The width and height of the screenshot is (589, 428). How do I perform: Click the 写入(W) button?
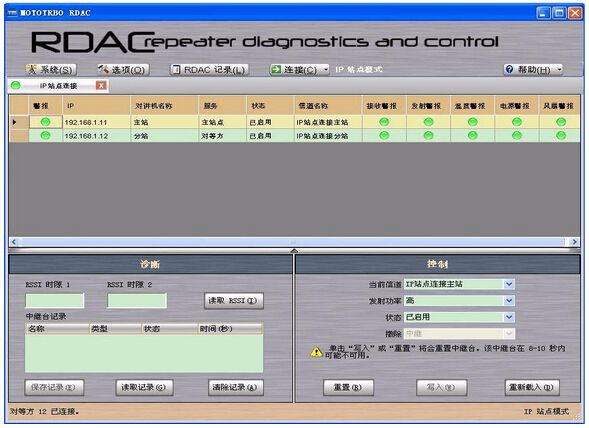pyautogui.click(x=441, y=387)
